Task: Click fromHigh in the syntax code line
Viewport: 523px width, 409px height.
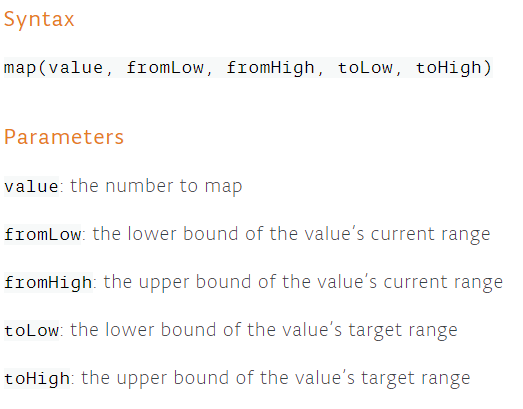Action: click(x=270, y=68)
